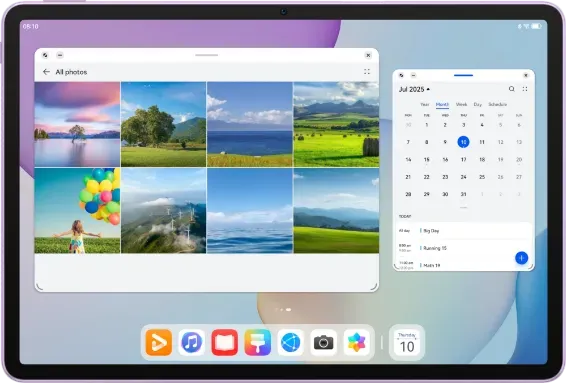Switch Calendar to Year view
566x383 pixels.
(x=425, y=104)
